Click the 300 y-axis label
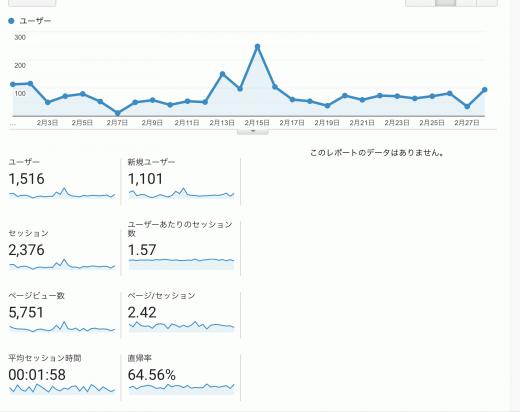 pyautogui.click(x=20, y=37)
